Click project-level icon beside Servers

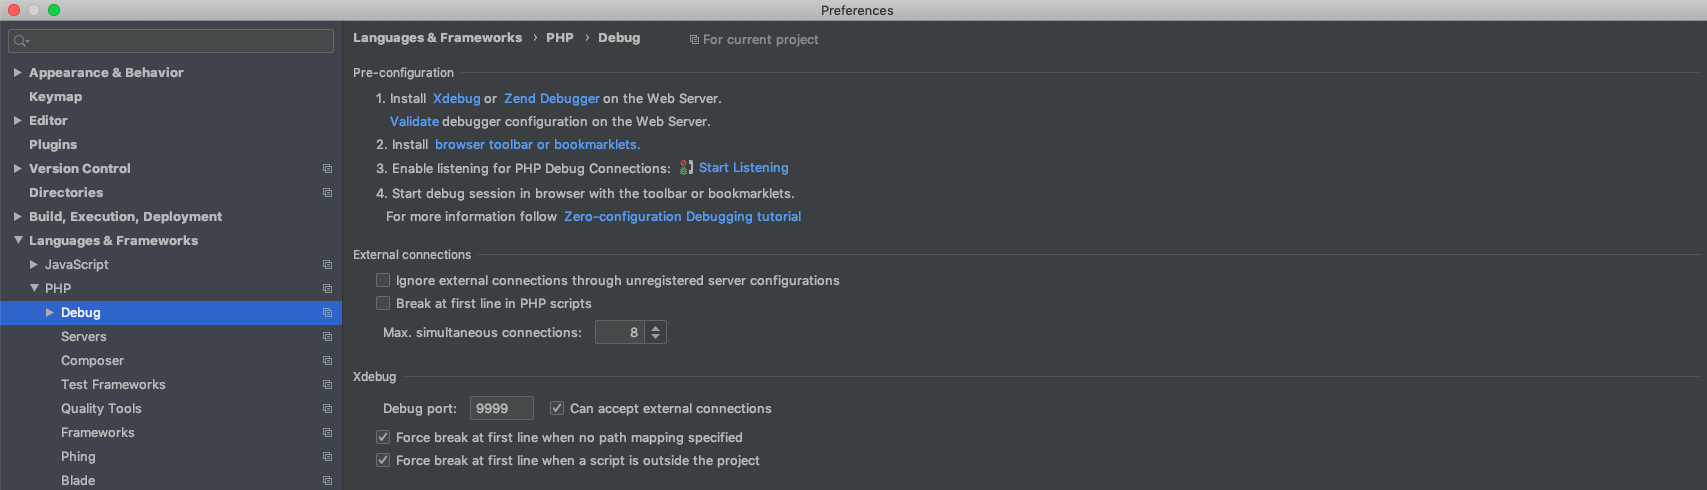point(327,337)
